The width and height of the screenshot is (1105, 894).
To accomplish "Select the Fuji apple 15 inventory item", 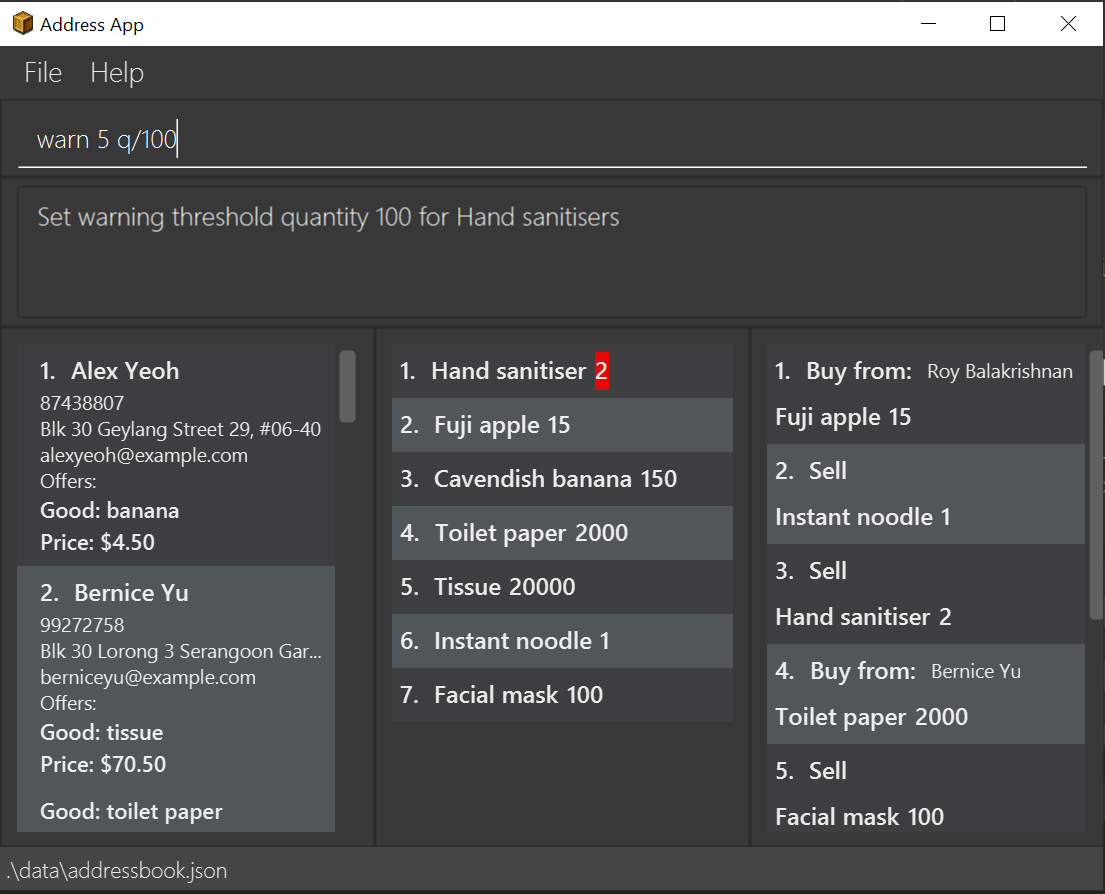I will [562, 425].
